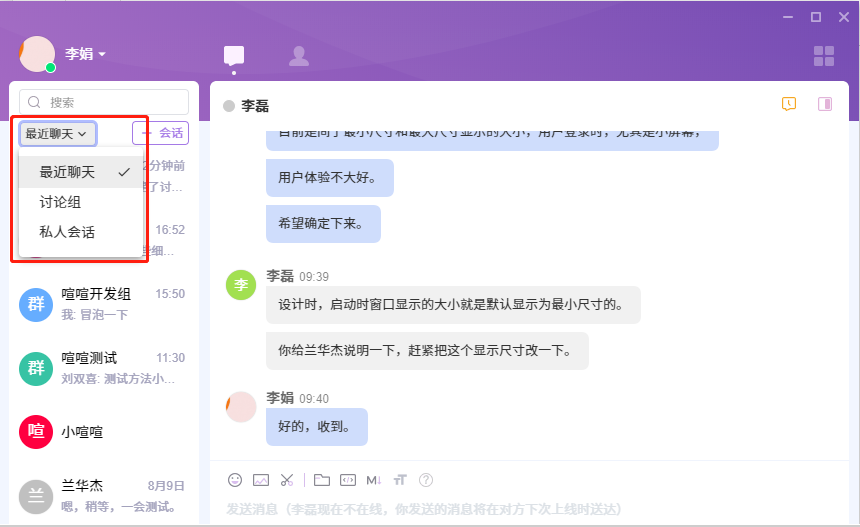Click the help question mark icon

(426, 480)
